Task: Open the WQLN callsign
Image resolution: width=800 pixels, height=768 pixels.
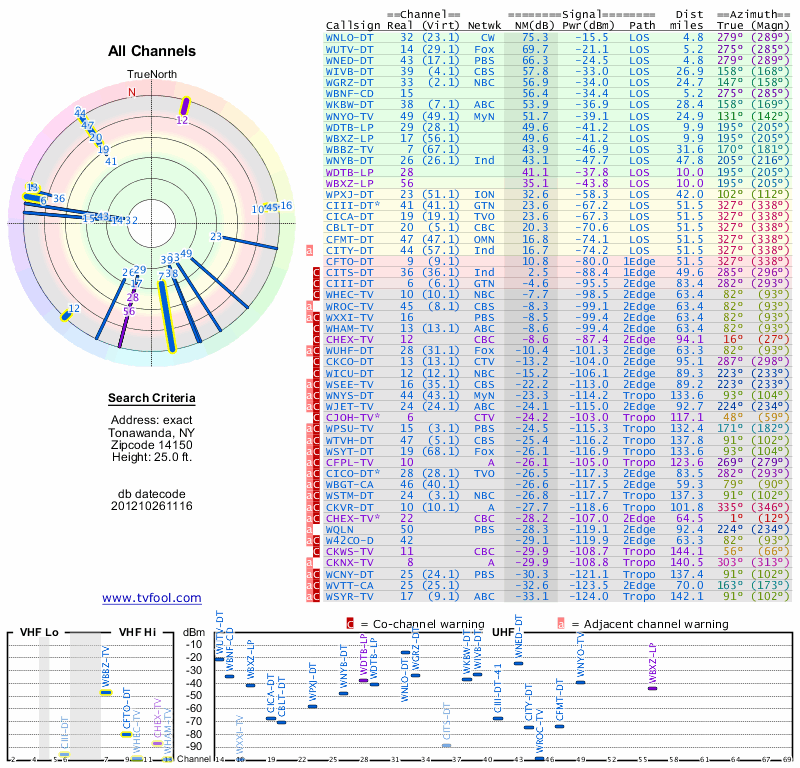Action: click(x=340, y=529)
